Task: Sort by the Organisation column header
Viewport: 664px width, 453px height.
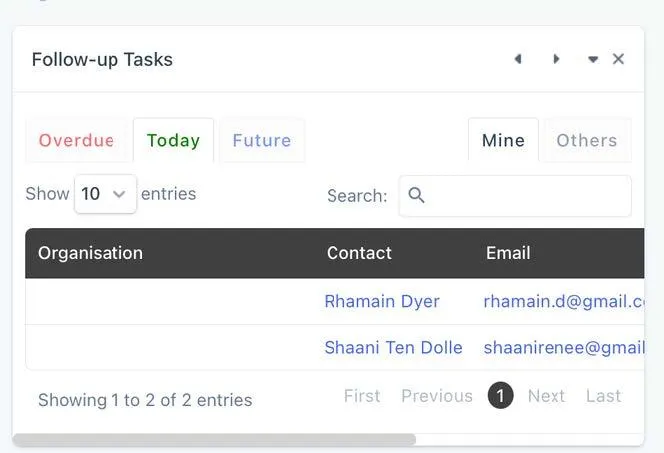Action: [90, 253]
